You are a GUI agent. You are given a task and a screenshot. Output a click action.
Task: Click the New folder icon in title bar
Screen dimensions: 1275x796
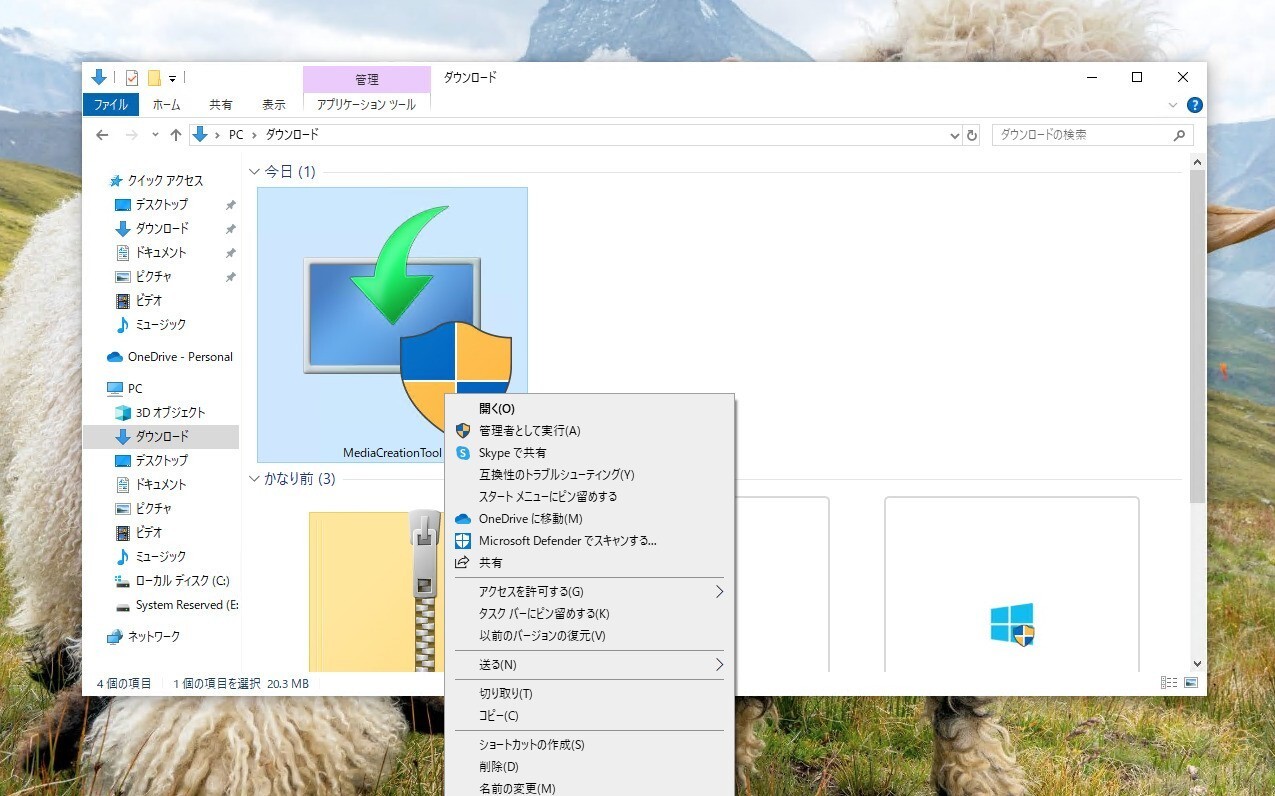pyautogui.click(x=154, y=78)
